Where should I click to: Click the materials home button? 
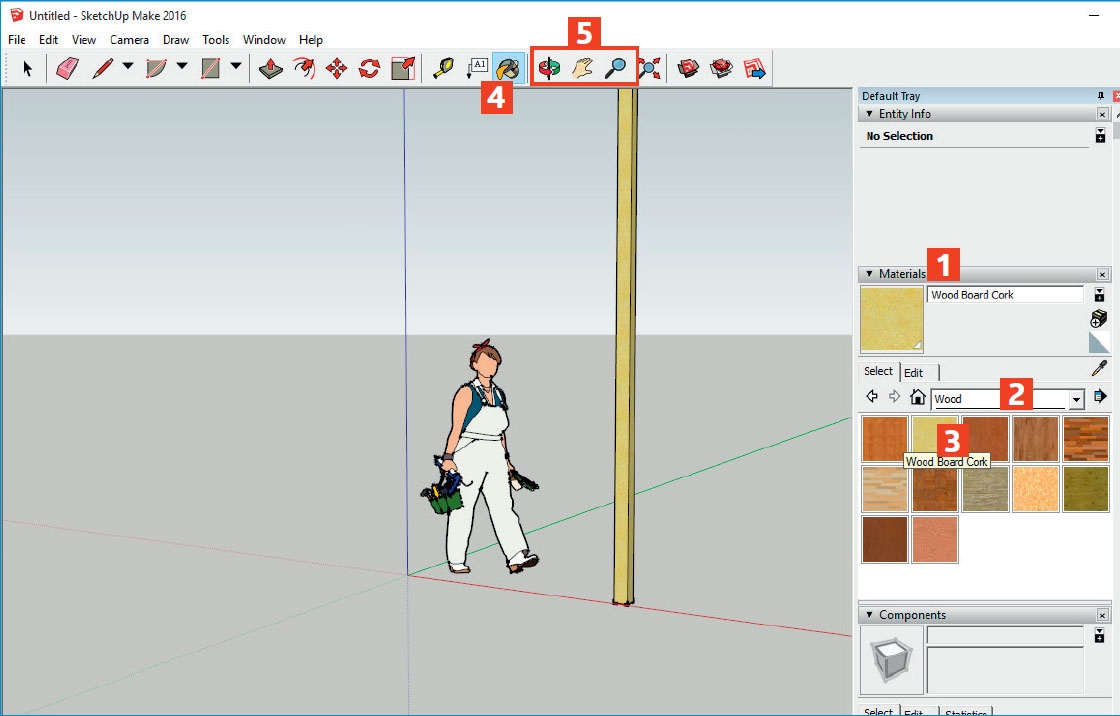click(917, 398)
